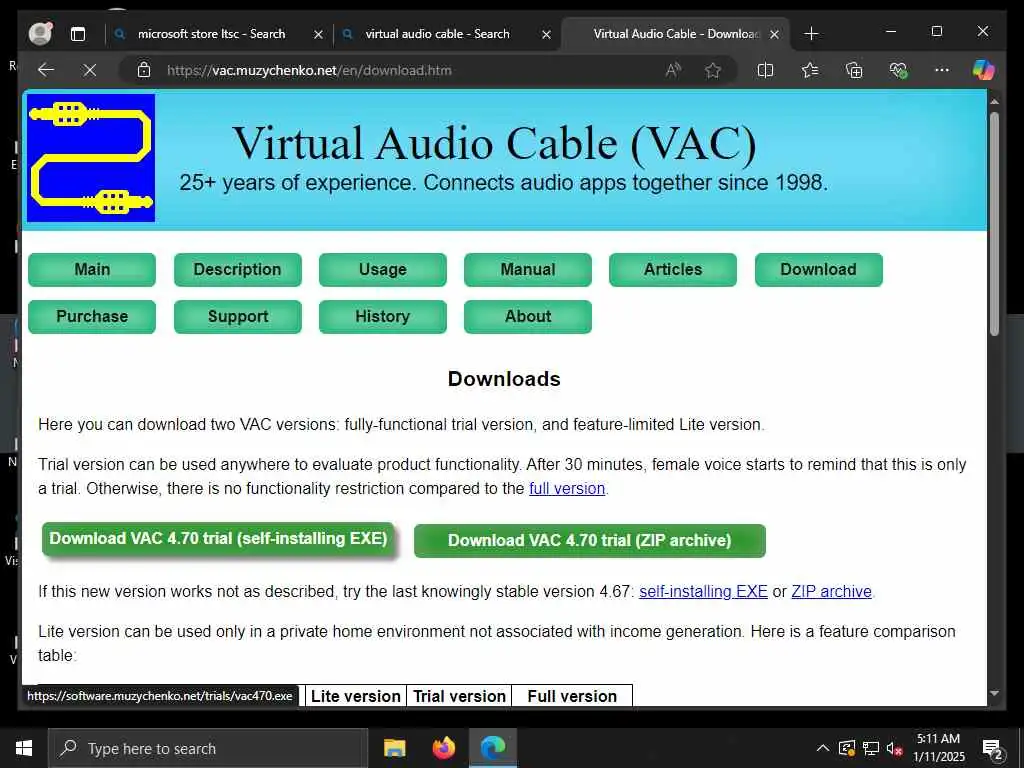The width and height of the screenshot is (1024, 768).
Task: Add page to favorites with the star icon
Action: pyautogui.click(x=712, y=70)
